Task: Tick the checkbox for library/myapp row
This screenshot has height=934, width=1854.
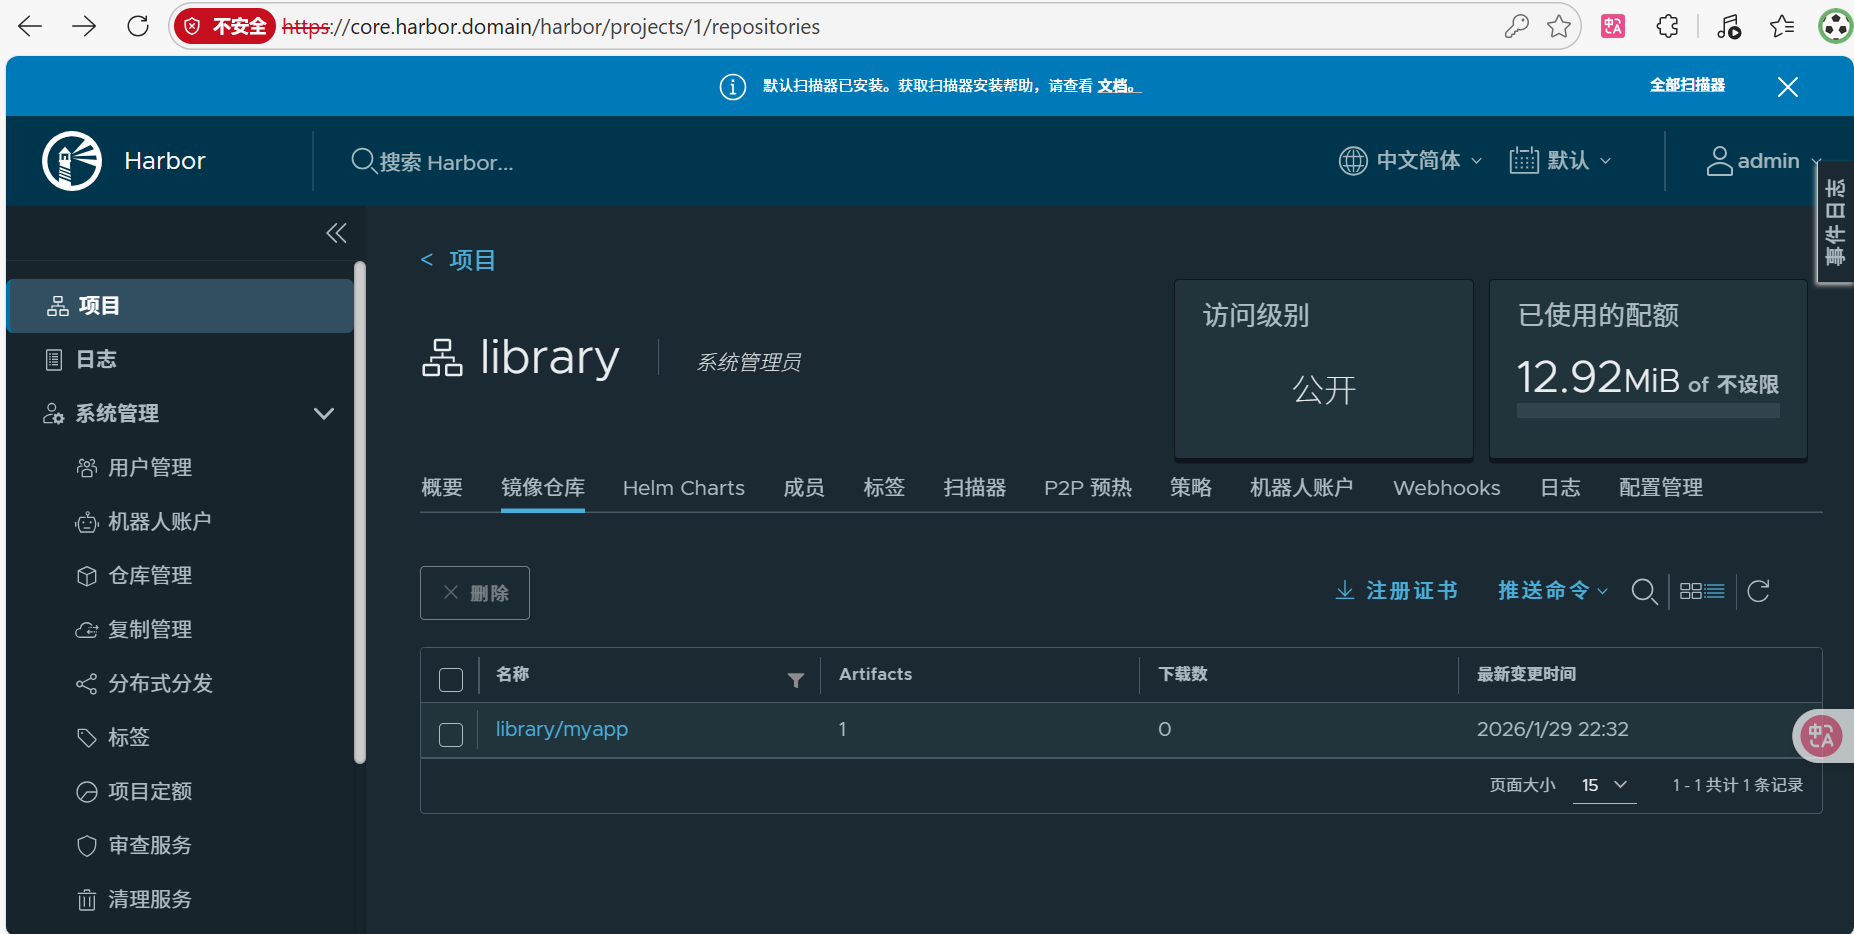Action: click(451, 735)
